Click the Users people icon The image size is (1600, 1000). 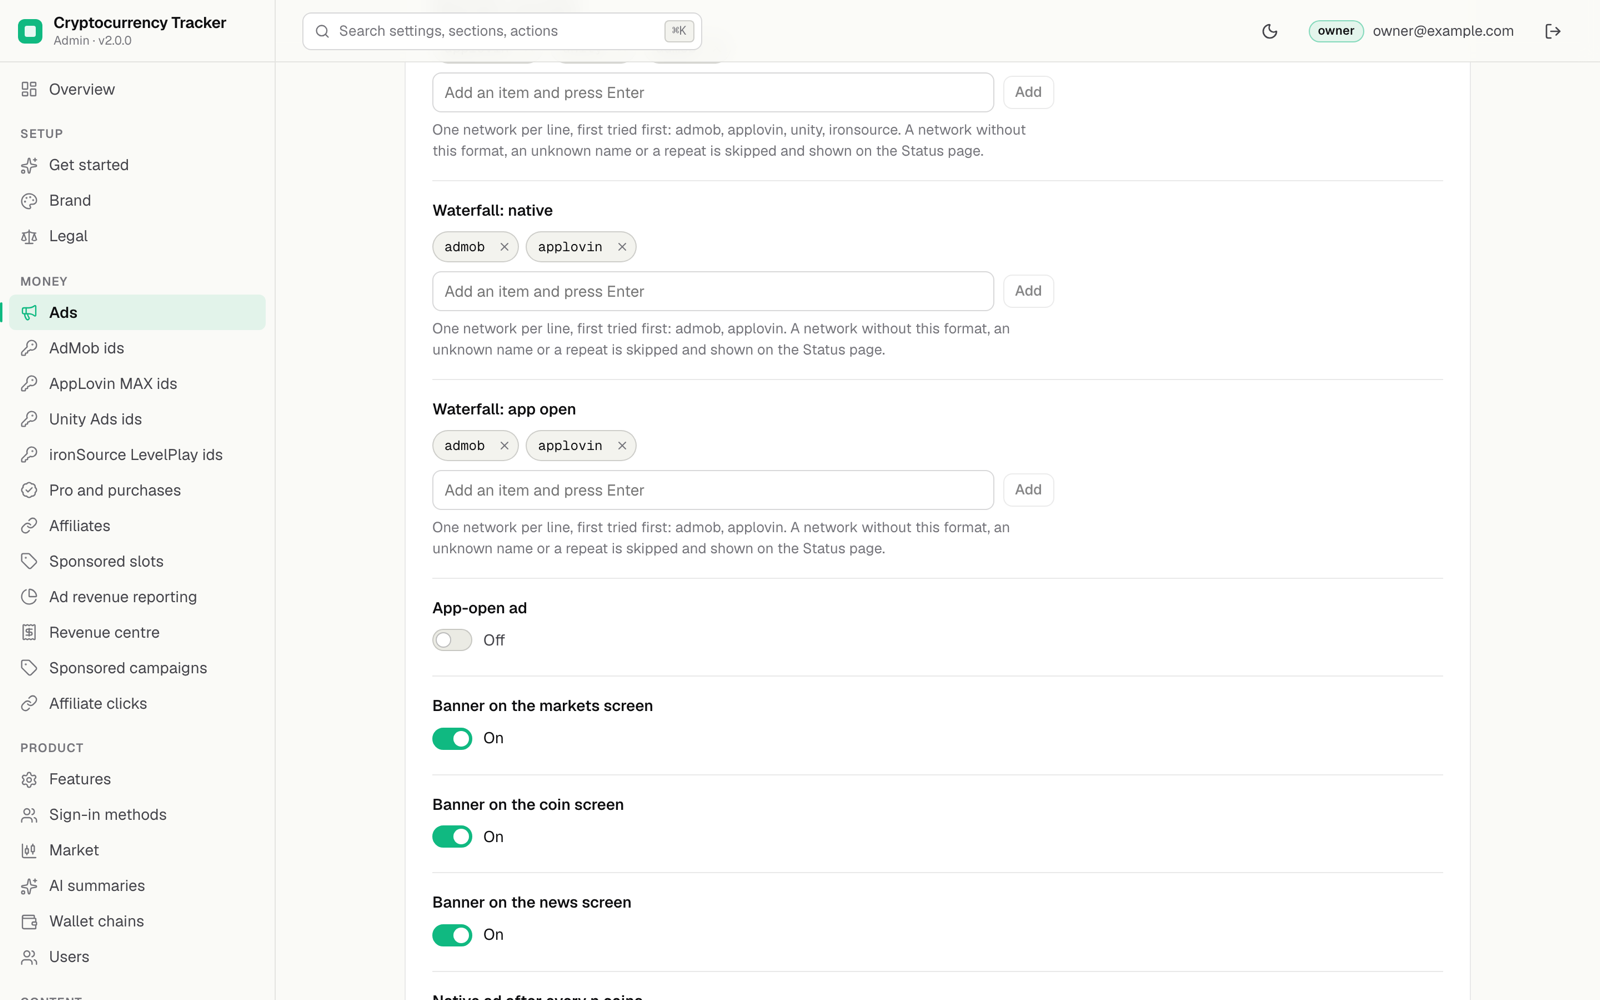[x=29, y=957]
